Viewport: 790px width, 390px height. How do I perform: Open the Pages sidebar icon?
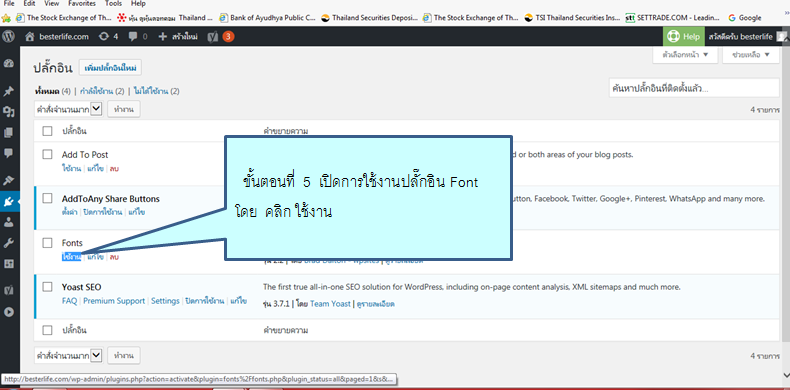pyautogui.click(x=9, y=133)
